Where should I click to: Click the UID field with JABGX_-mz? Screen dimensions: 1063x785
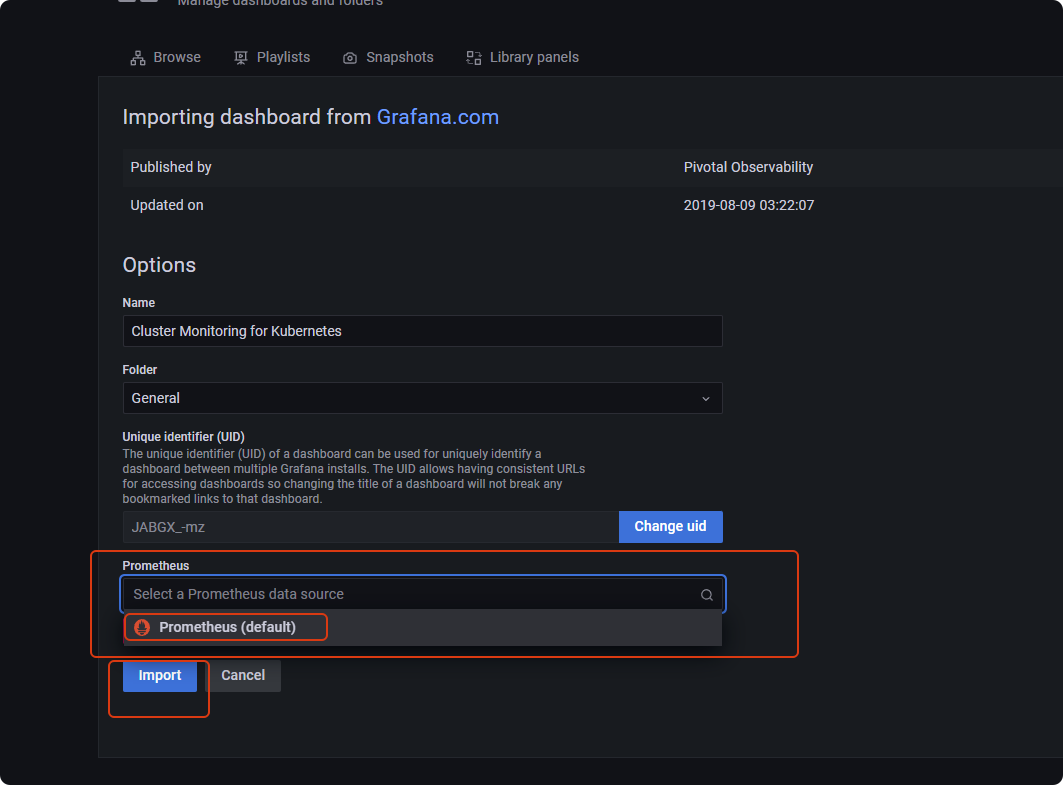pyautogui.click(x=371, y=527)
